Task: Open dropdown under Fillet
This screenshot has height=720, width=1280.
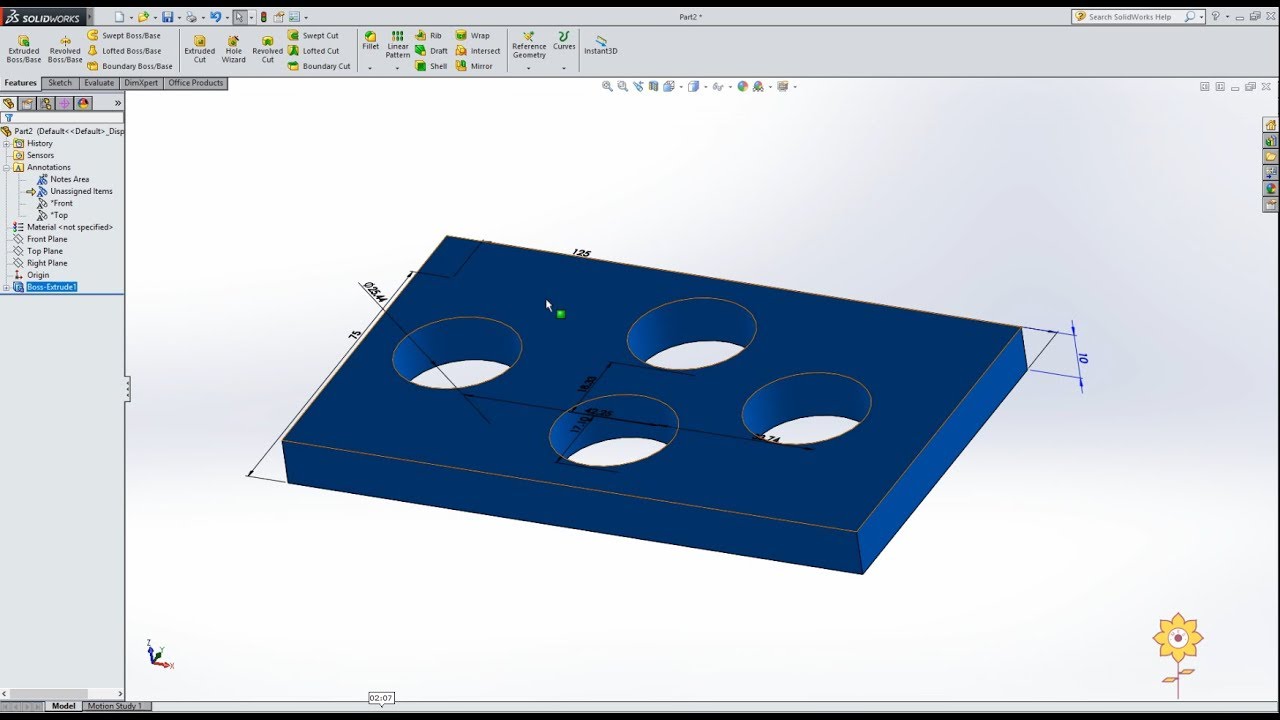Action: [370, 68]
